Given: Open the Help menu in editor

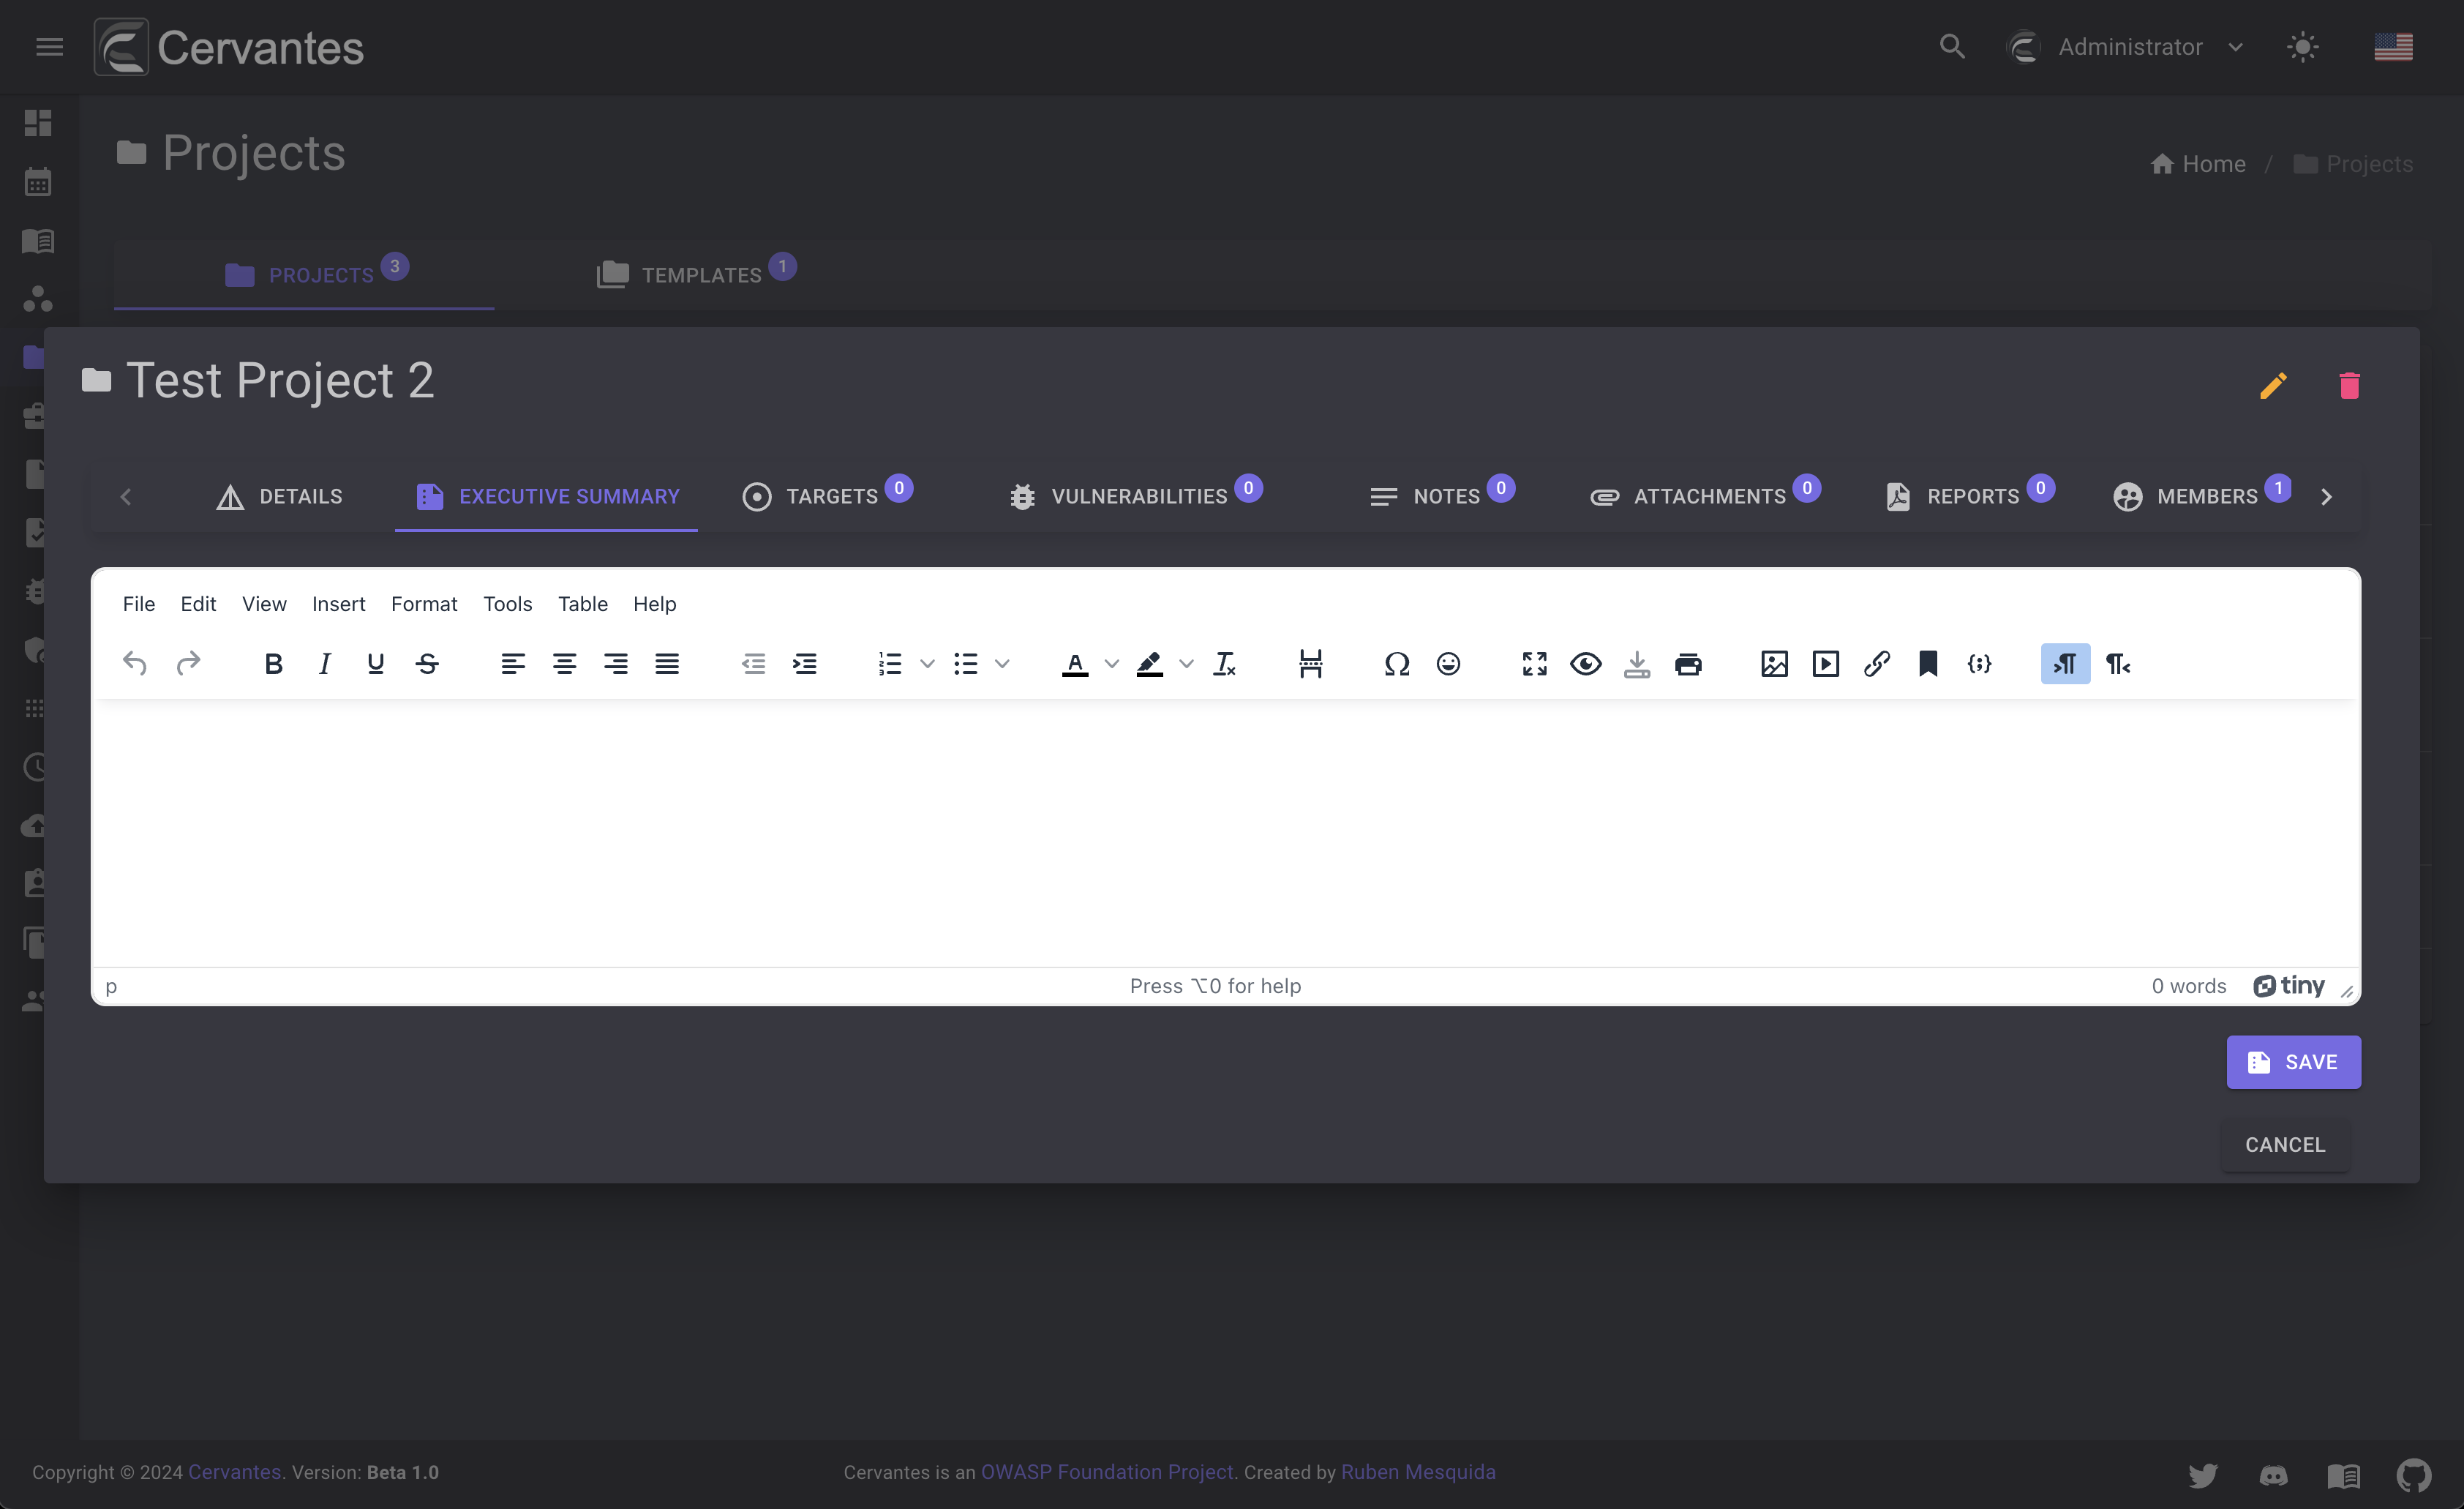Looking at the screenshot, I should [655, 604].
